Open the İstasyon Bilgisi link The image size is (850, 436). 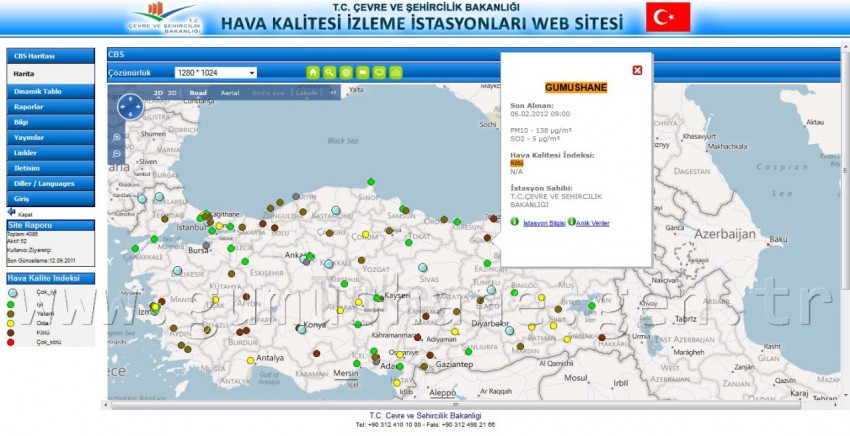click(x=544, y=223)
